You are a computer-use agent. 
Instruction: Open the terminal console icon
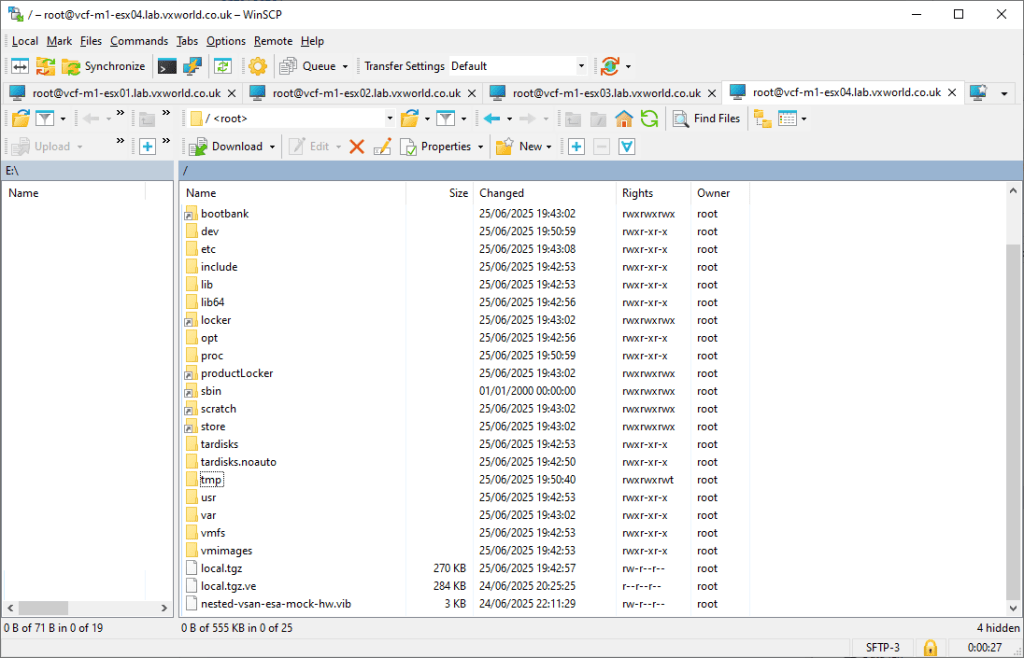[167, 66]
